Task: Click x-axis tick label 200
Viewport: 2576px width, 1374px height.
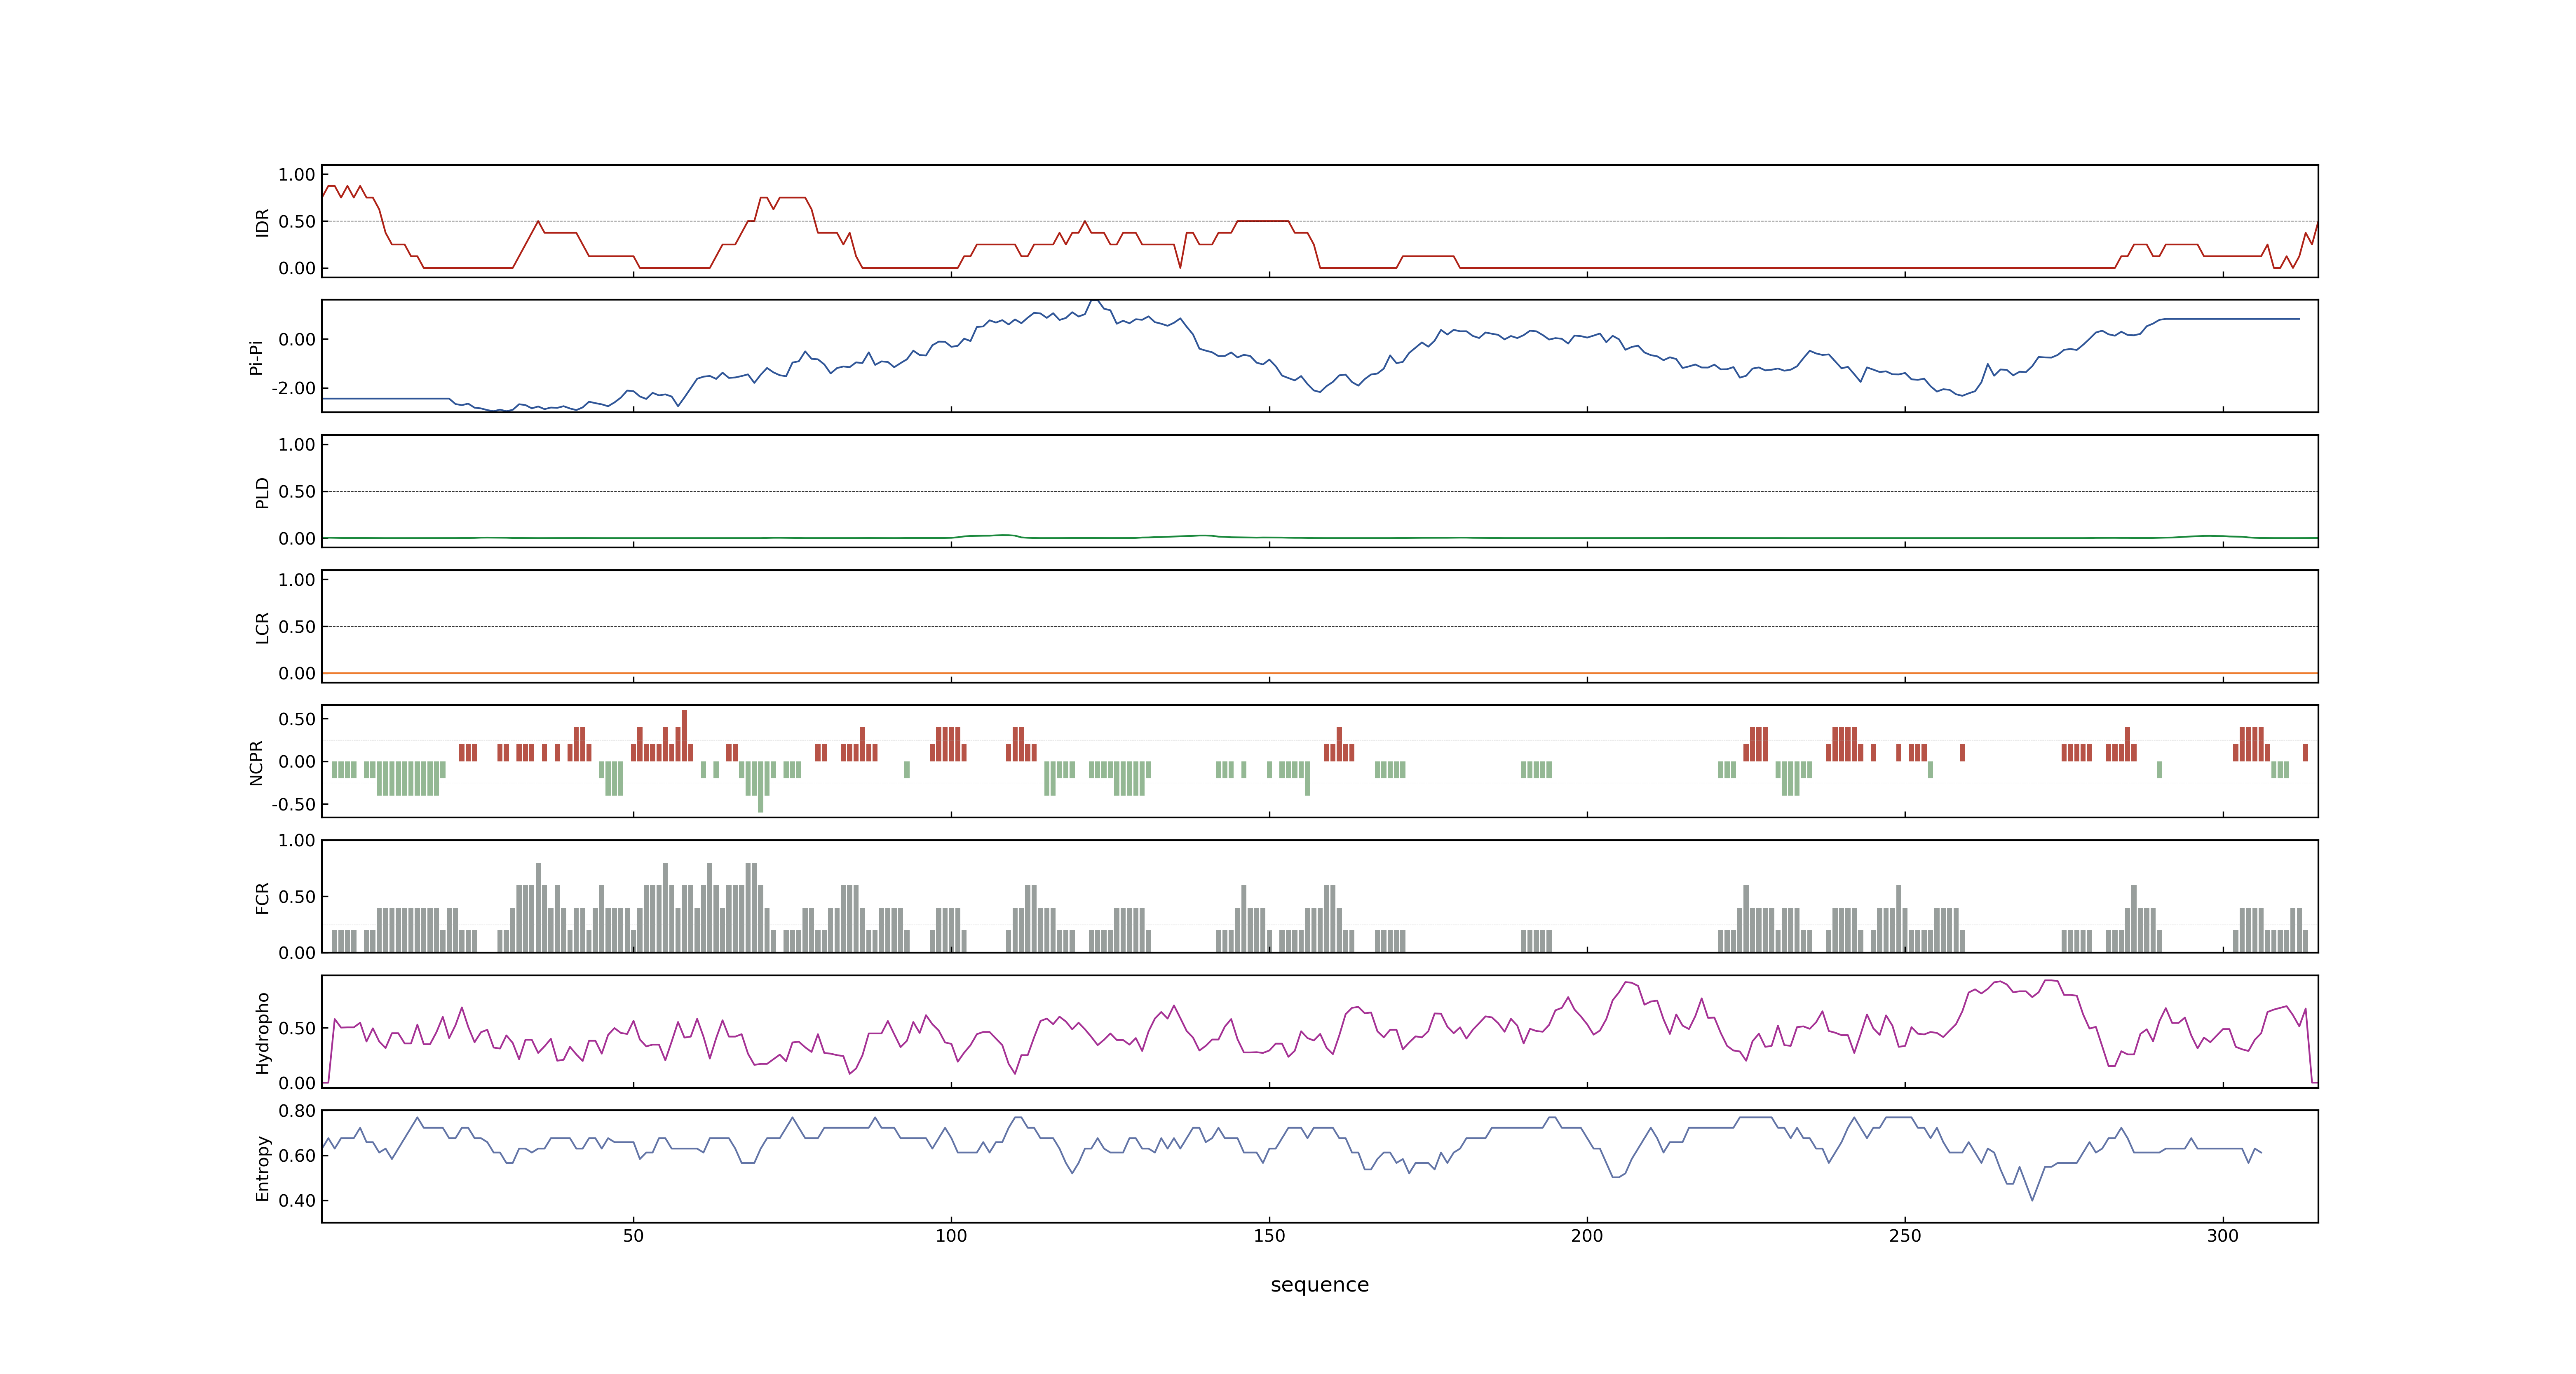Action: 1587,1236
